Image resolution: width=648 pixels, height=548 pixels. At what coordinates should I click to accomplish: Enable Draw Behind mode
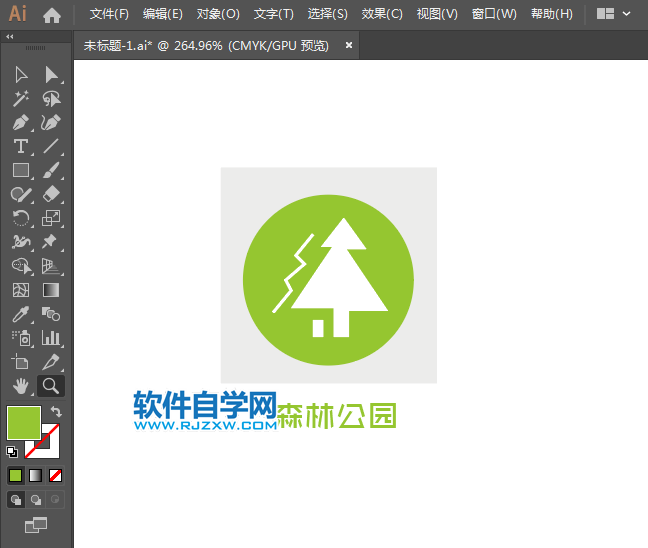point(36,500)
